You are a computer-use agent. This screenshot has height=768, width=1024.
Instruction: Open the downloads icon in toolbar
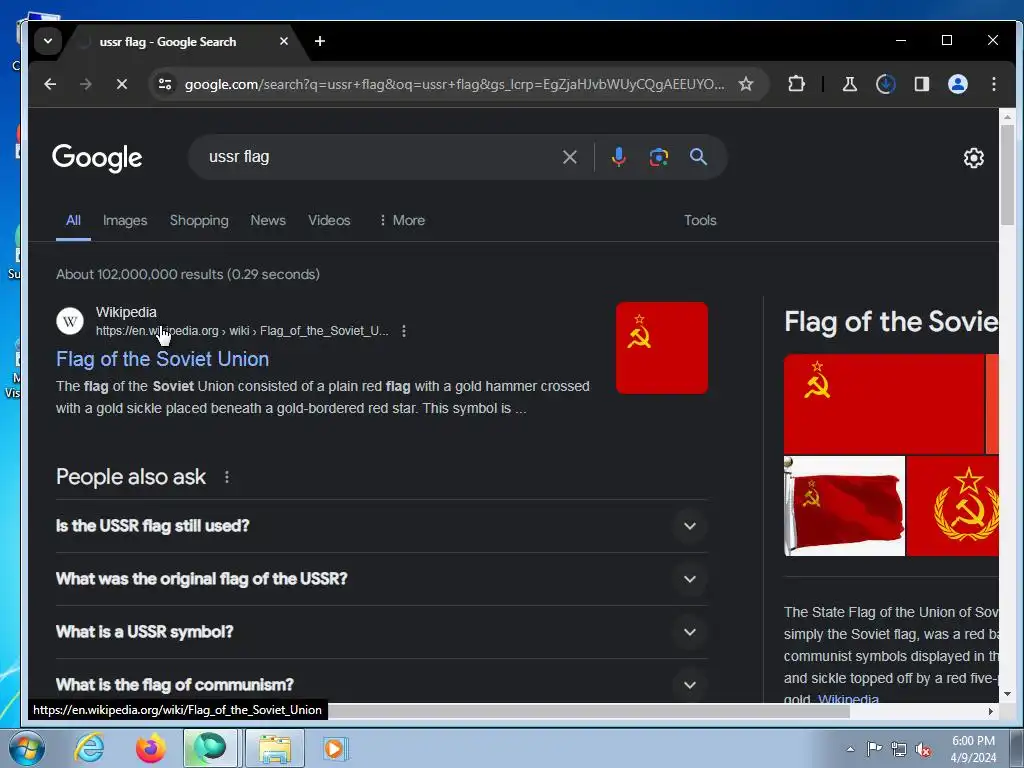tap(886, 84)
